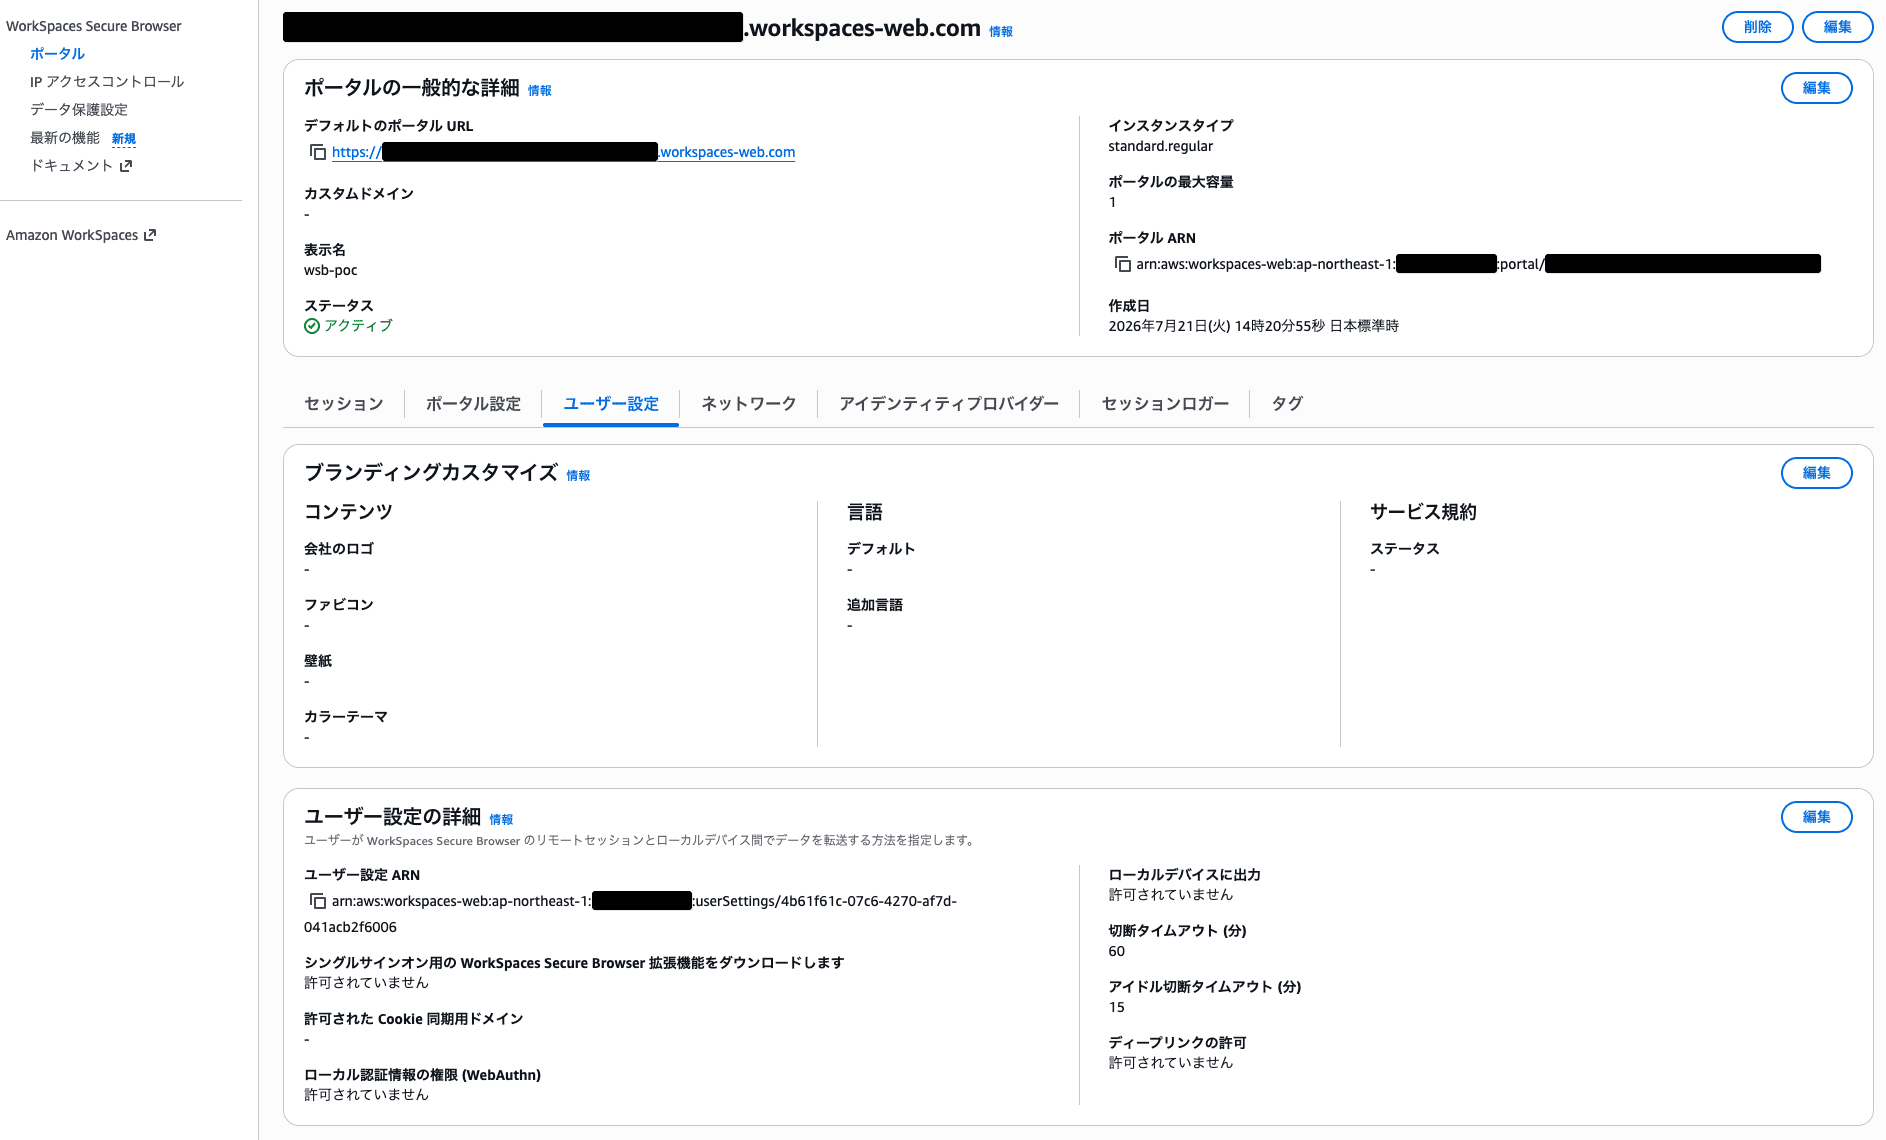Click the サービス規約 heading
Screen dimensions: 1886x1140
[1423, 512]
